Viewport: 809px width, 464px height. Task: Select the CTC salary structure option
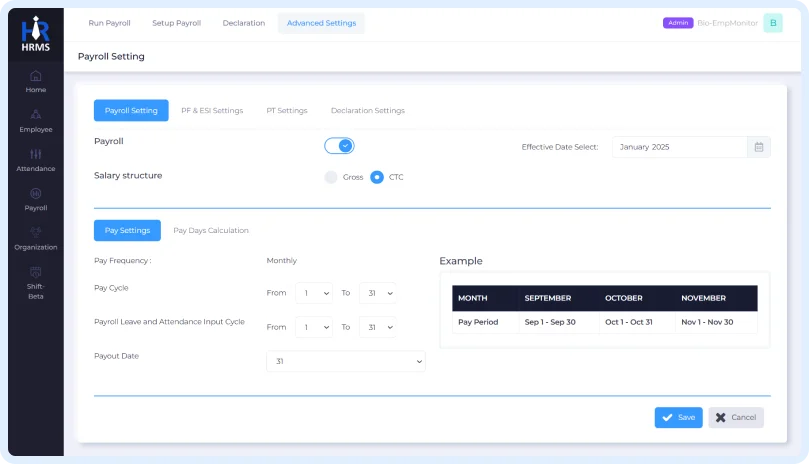(377, 177)
